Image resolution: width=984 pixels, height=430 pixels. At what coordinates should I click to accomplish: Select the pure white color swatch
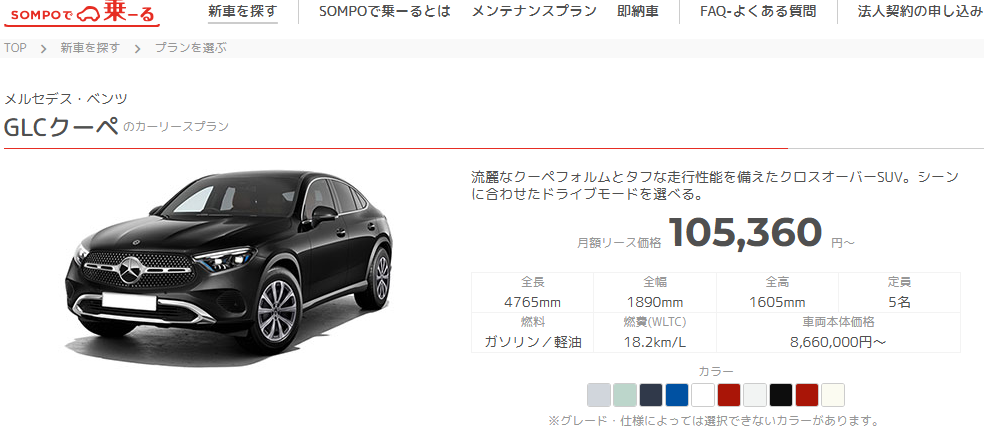pos(703,395)
